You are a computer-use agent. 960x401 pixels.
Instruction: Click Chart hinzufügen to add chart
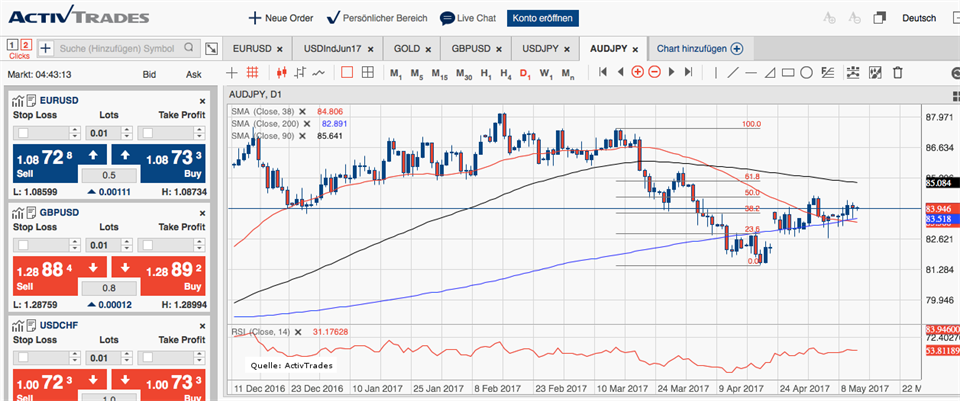(700, 48)
